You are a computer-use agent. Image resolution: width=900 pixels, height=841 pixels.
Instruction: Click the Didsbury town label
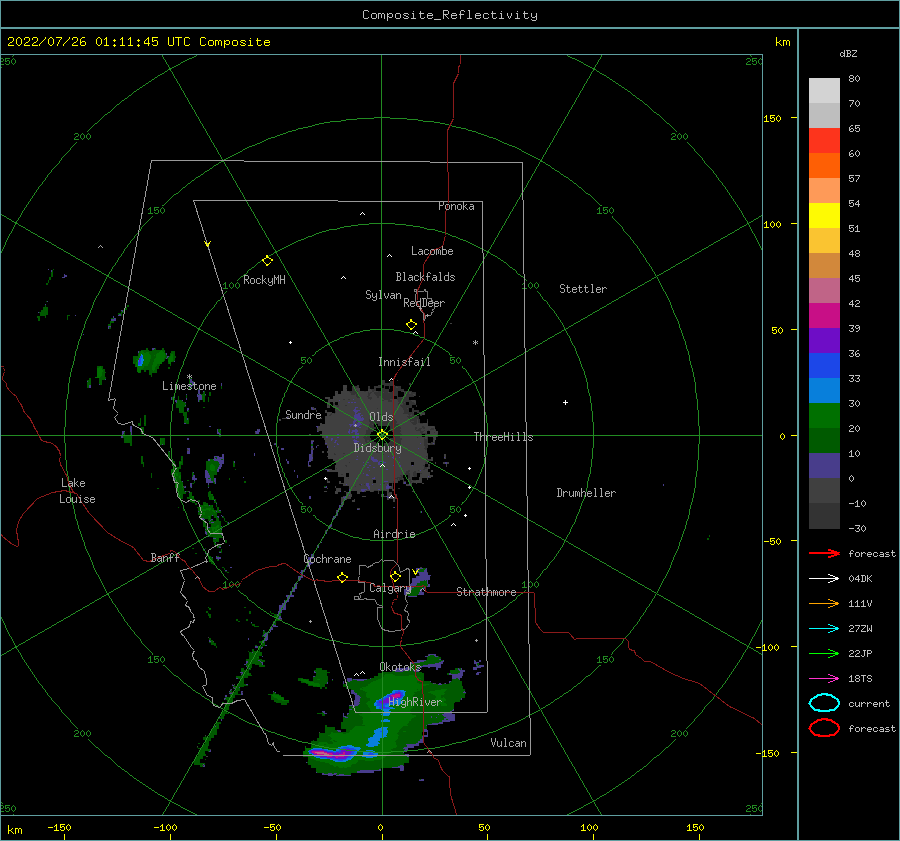click(x=377, y=448)
